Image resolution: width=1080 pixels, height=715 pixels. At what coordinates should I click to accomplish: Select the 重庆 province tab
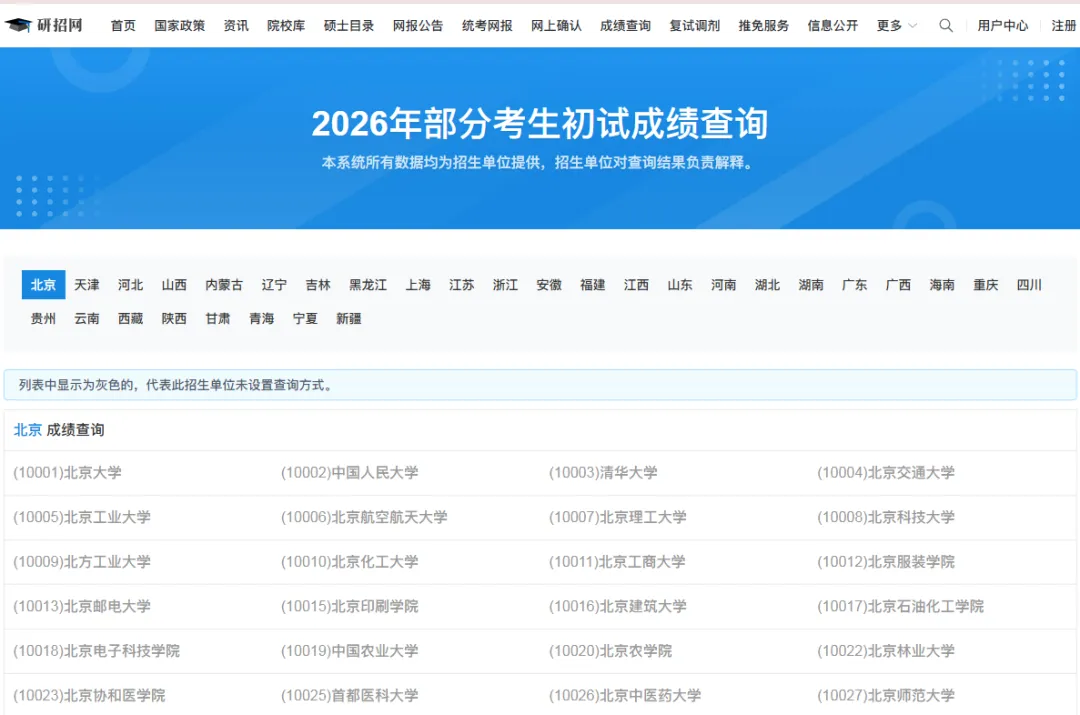click(x=986, y=284)
